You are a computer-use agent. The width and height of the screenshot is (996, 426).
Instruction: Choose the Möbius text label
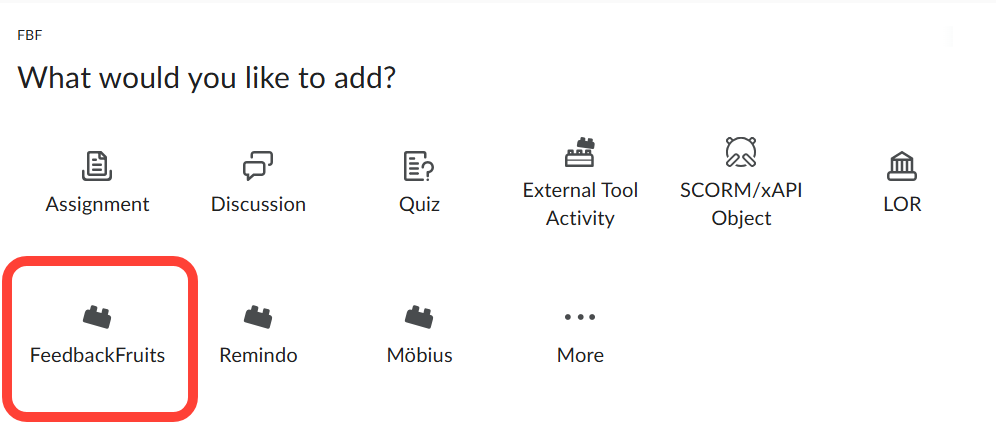pos(419,355)
